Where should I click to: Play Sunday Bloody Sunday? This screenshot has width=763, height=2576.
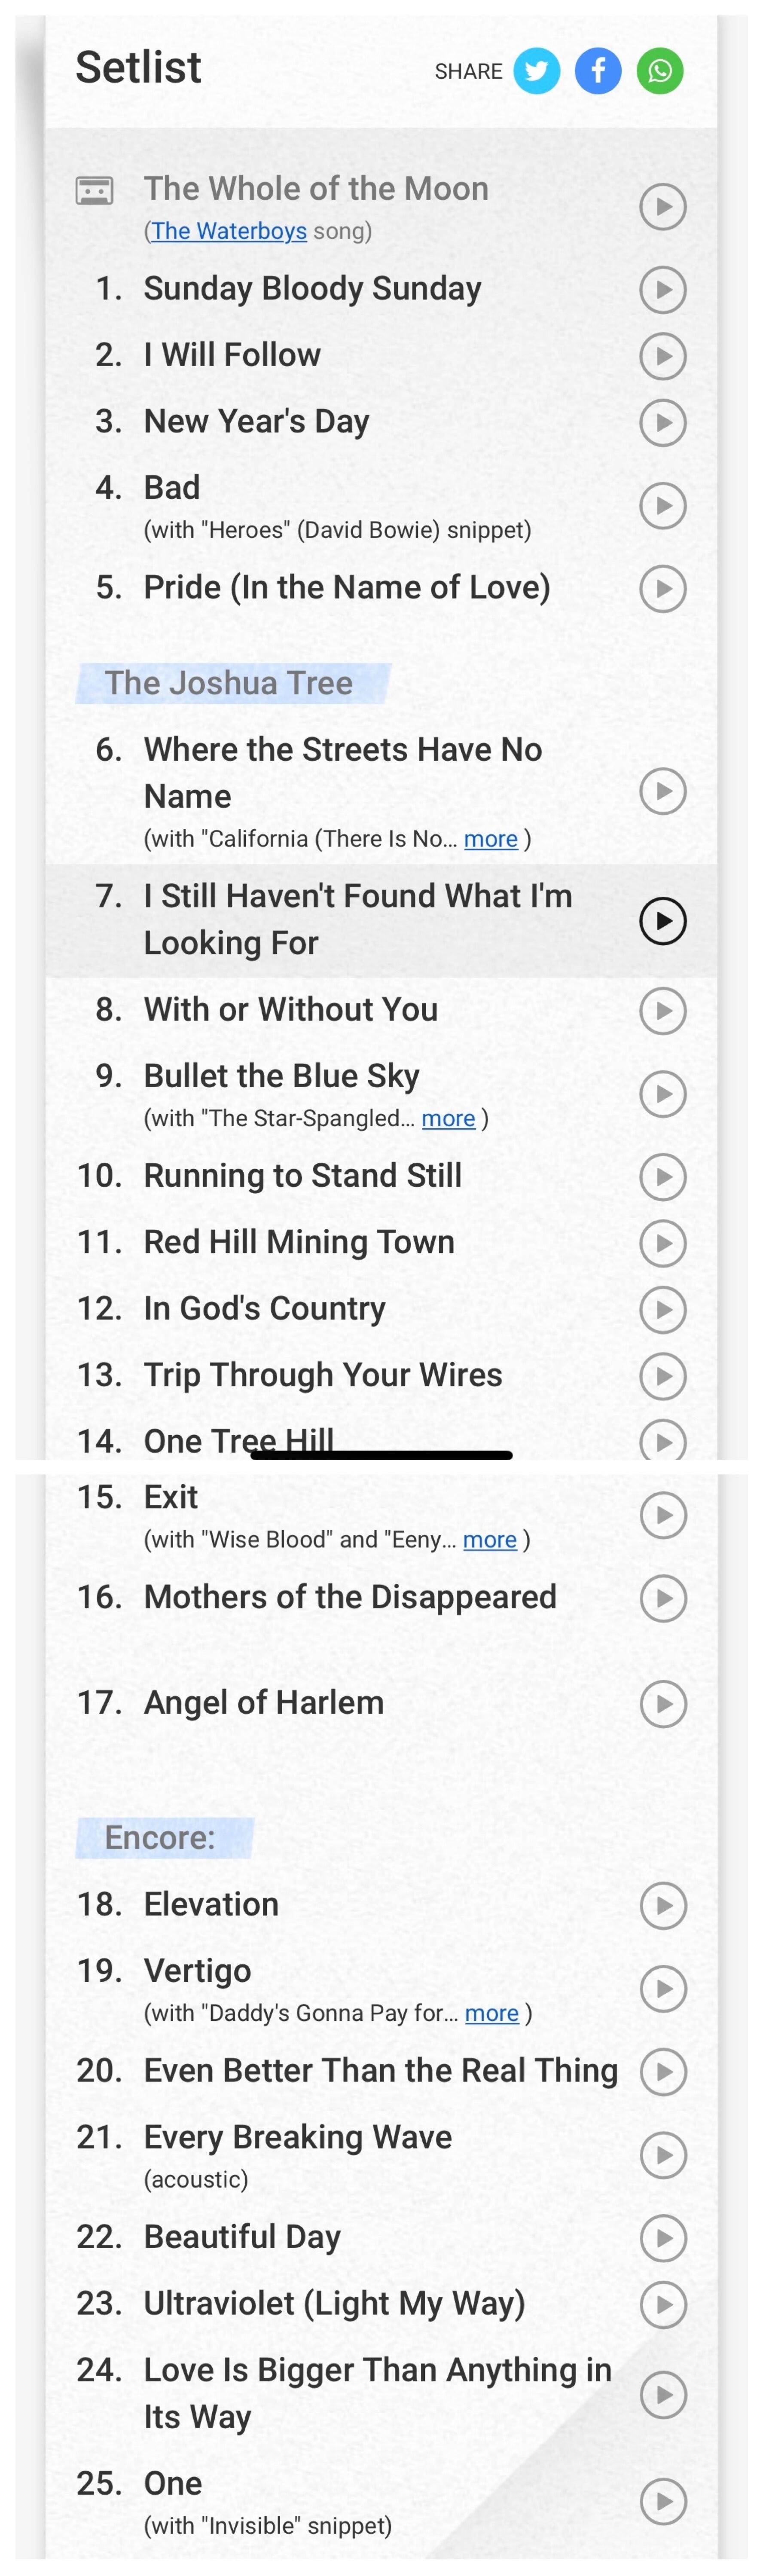662,290
